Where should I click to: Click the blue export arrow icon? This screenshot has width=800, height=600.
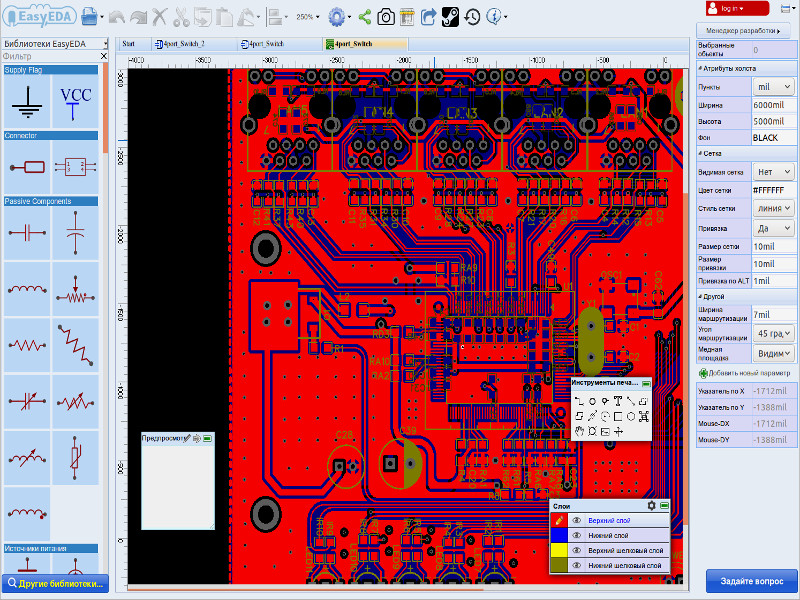coord(429,17)
